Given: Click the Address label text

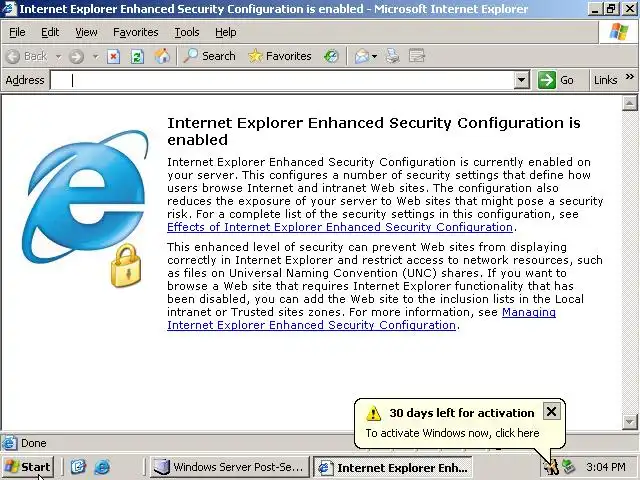Looking at the screenshot, I should coord(25,80).
